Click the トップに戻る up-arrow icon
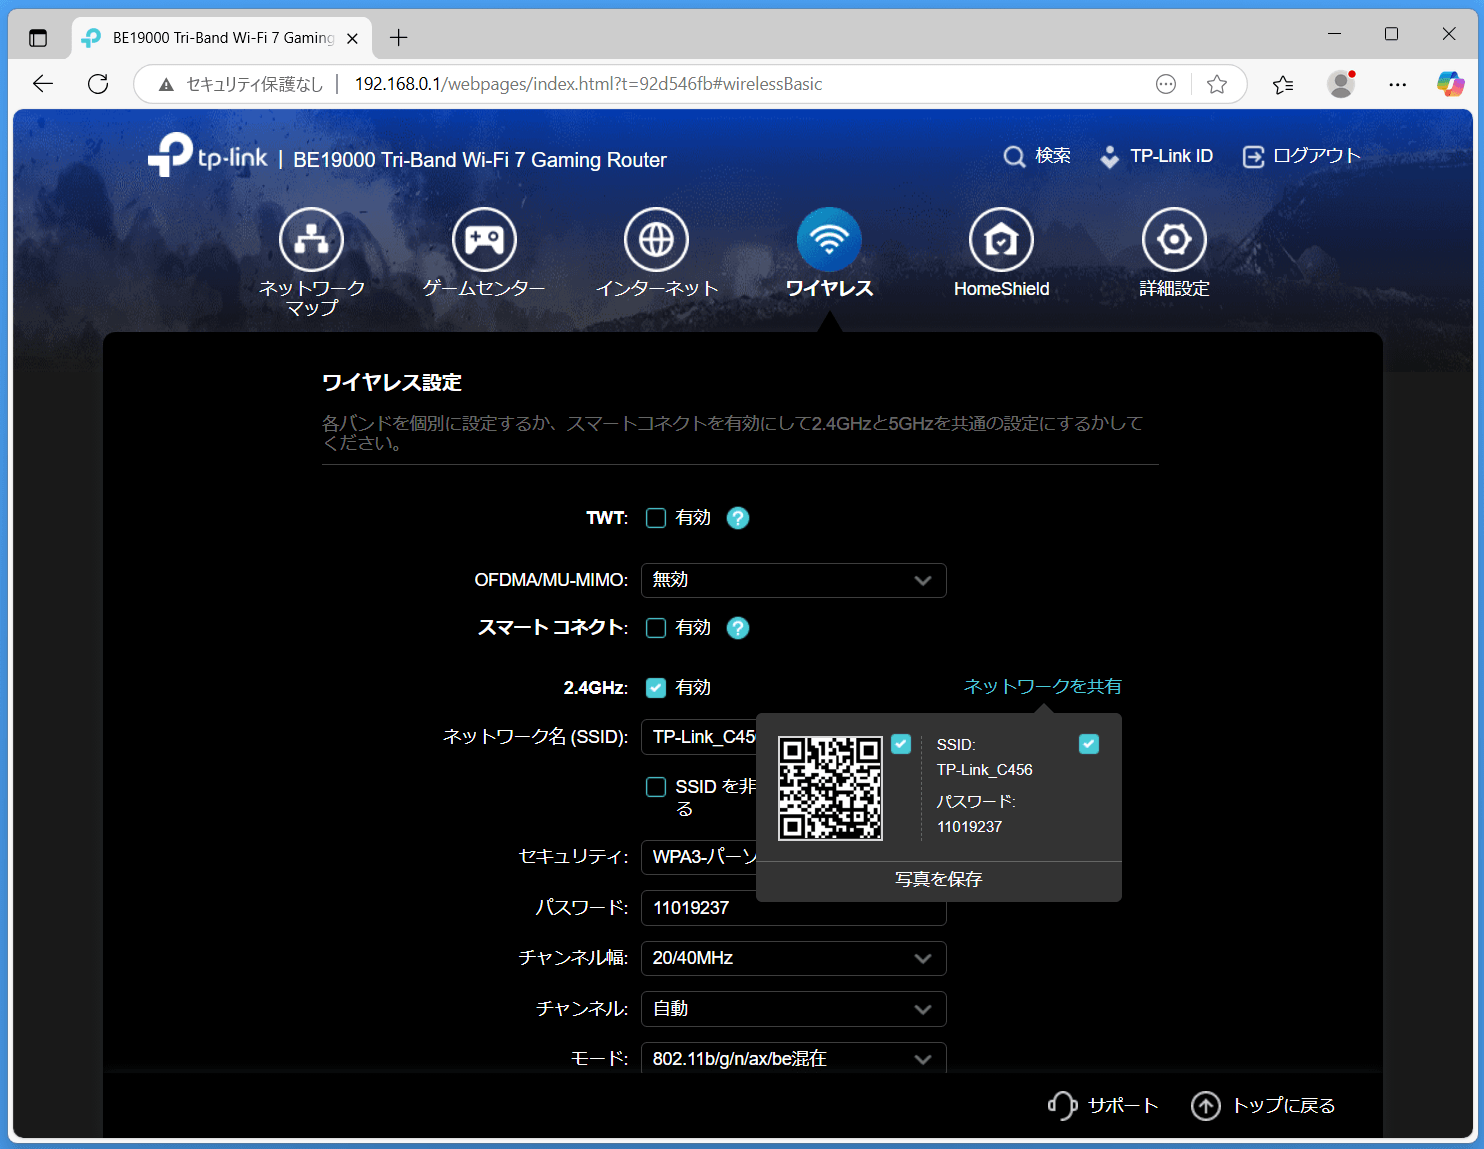 (x=1206, y=1105)
